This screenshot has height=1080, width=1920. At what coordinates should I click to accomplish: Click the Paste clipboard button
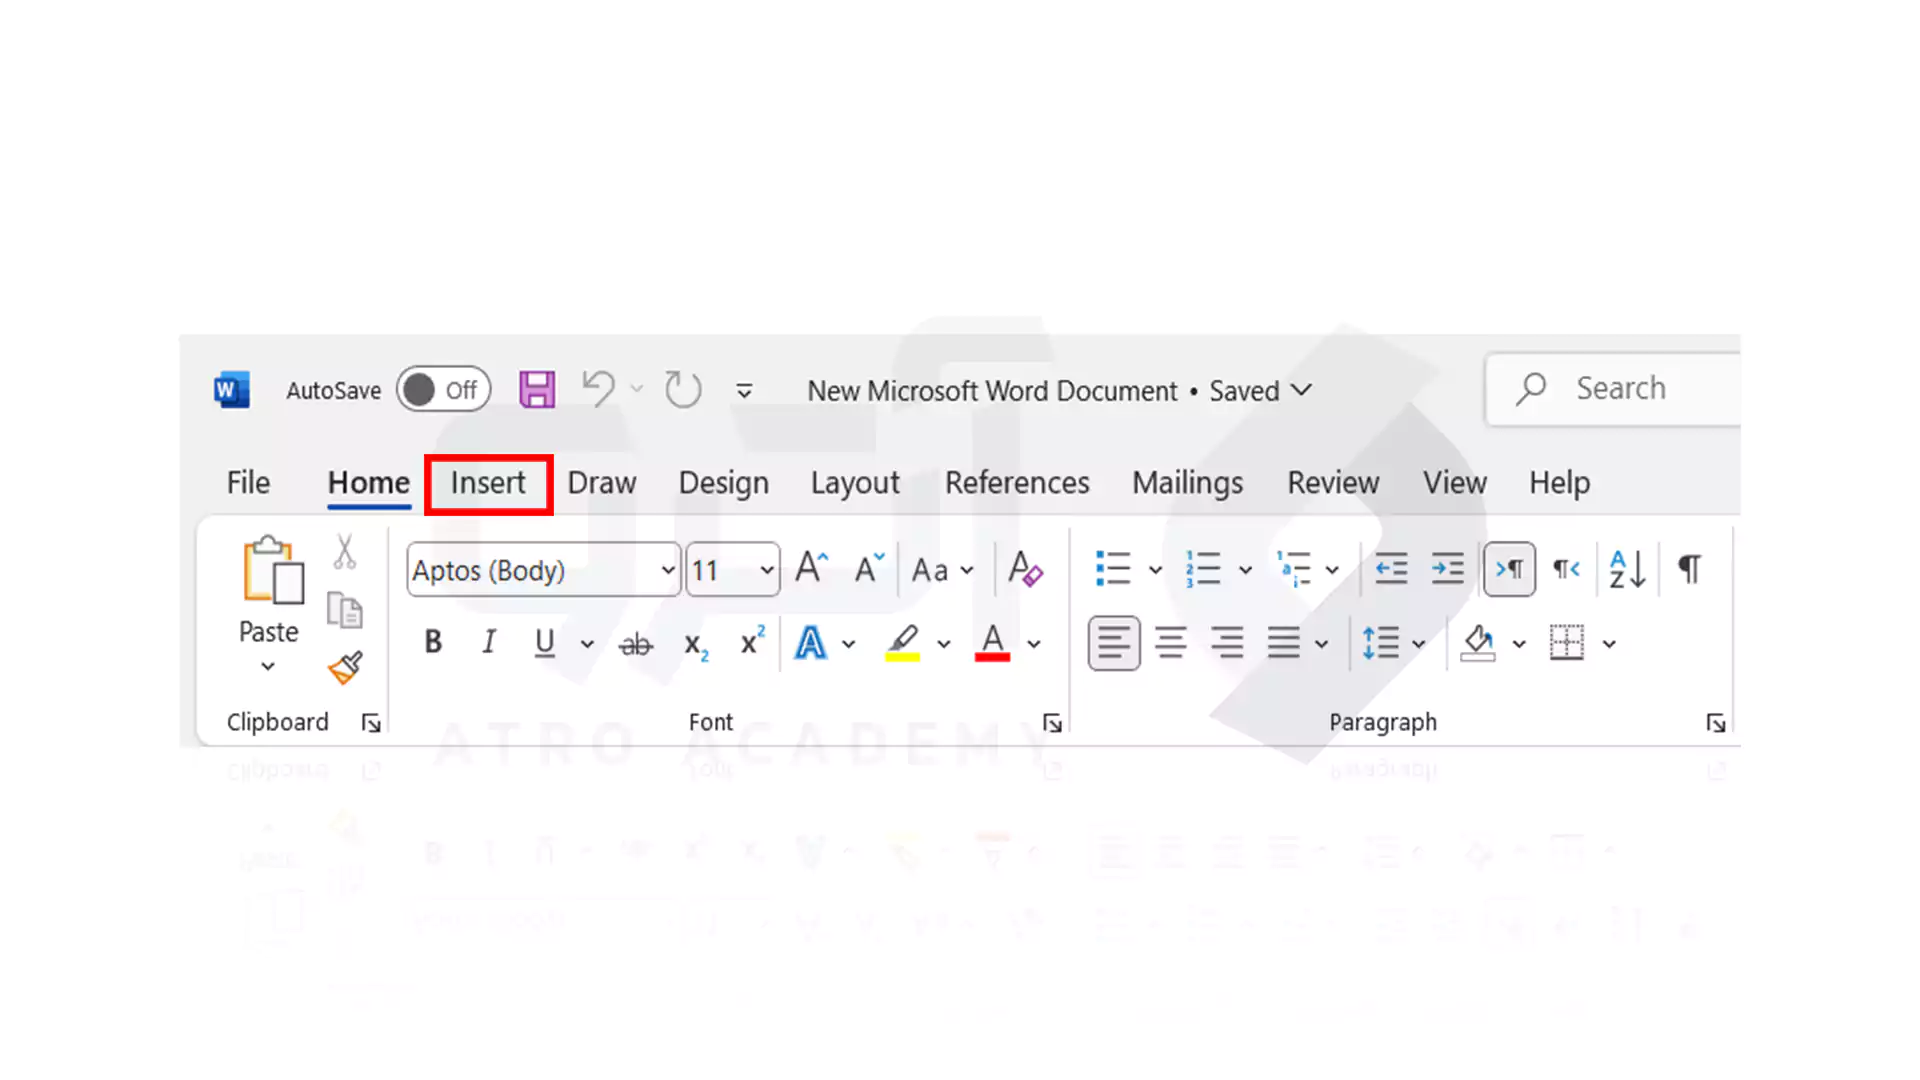click(272, 570)
